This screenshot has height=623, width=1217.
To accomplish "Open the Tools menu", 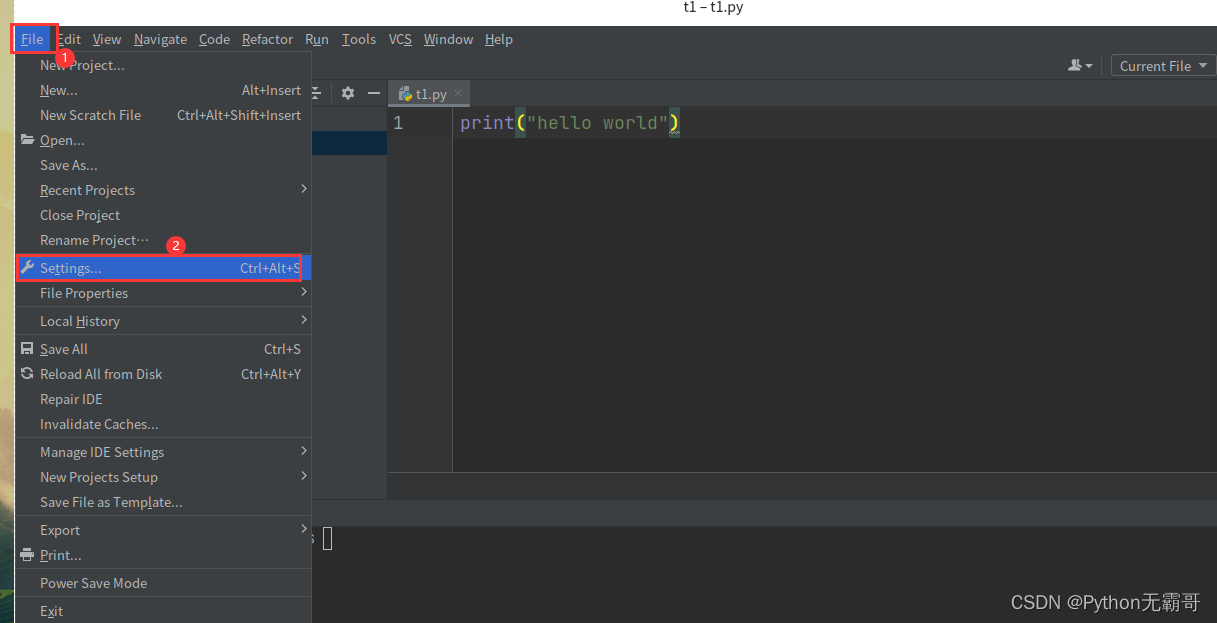I will (359, 39).
